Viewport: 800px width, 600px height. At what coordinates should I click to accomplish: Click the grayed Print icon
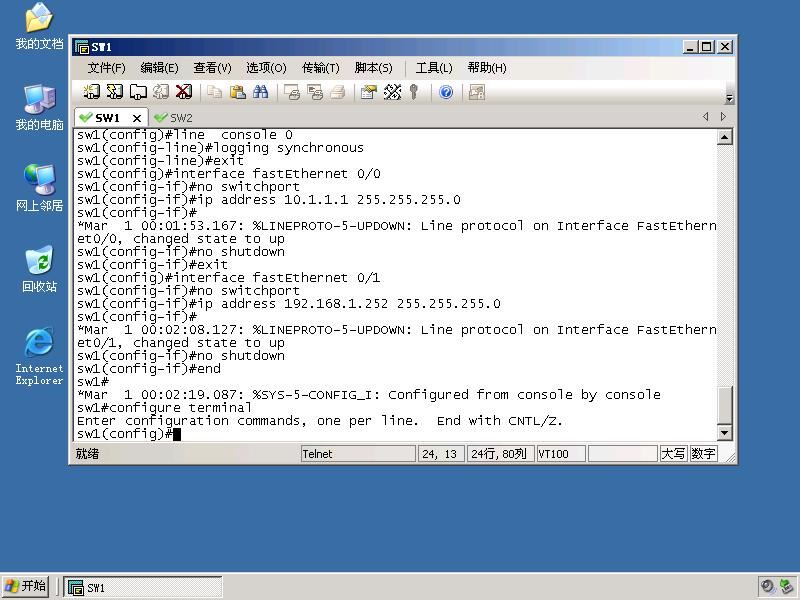coord(338,92)
